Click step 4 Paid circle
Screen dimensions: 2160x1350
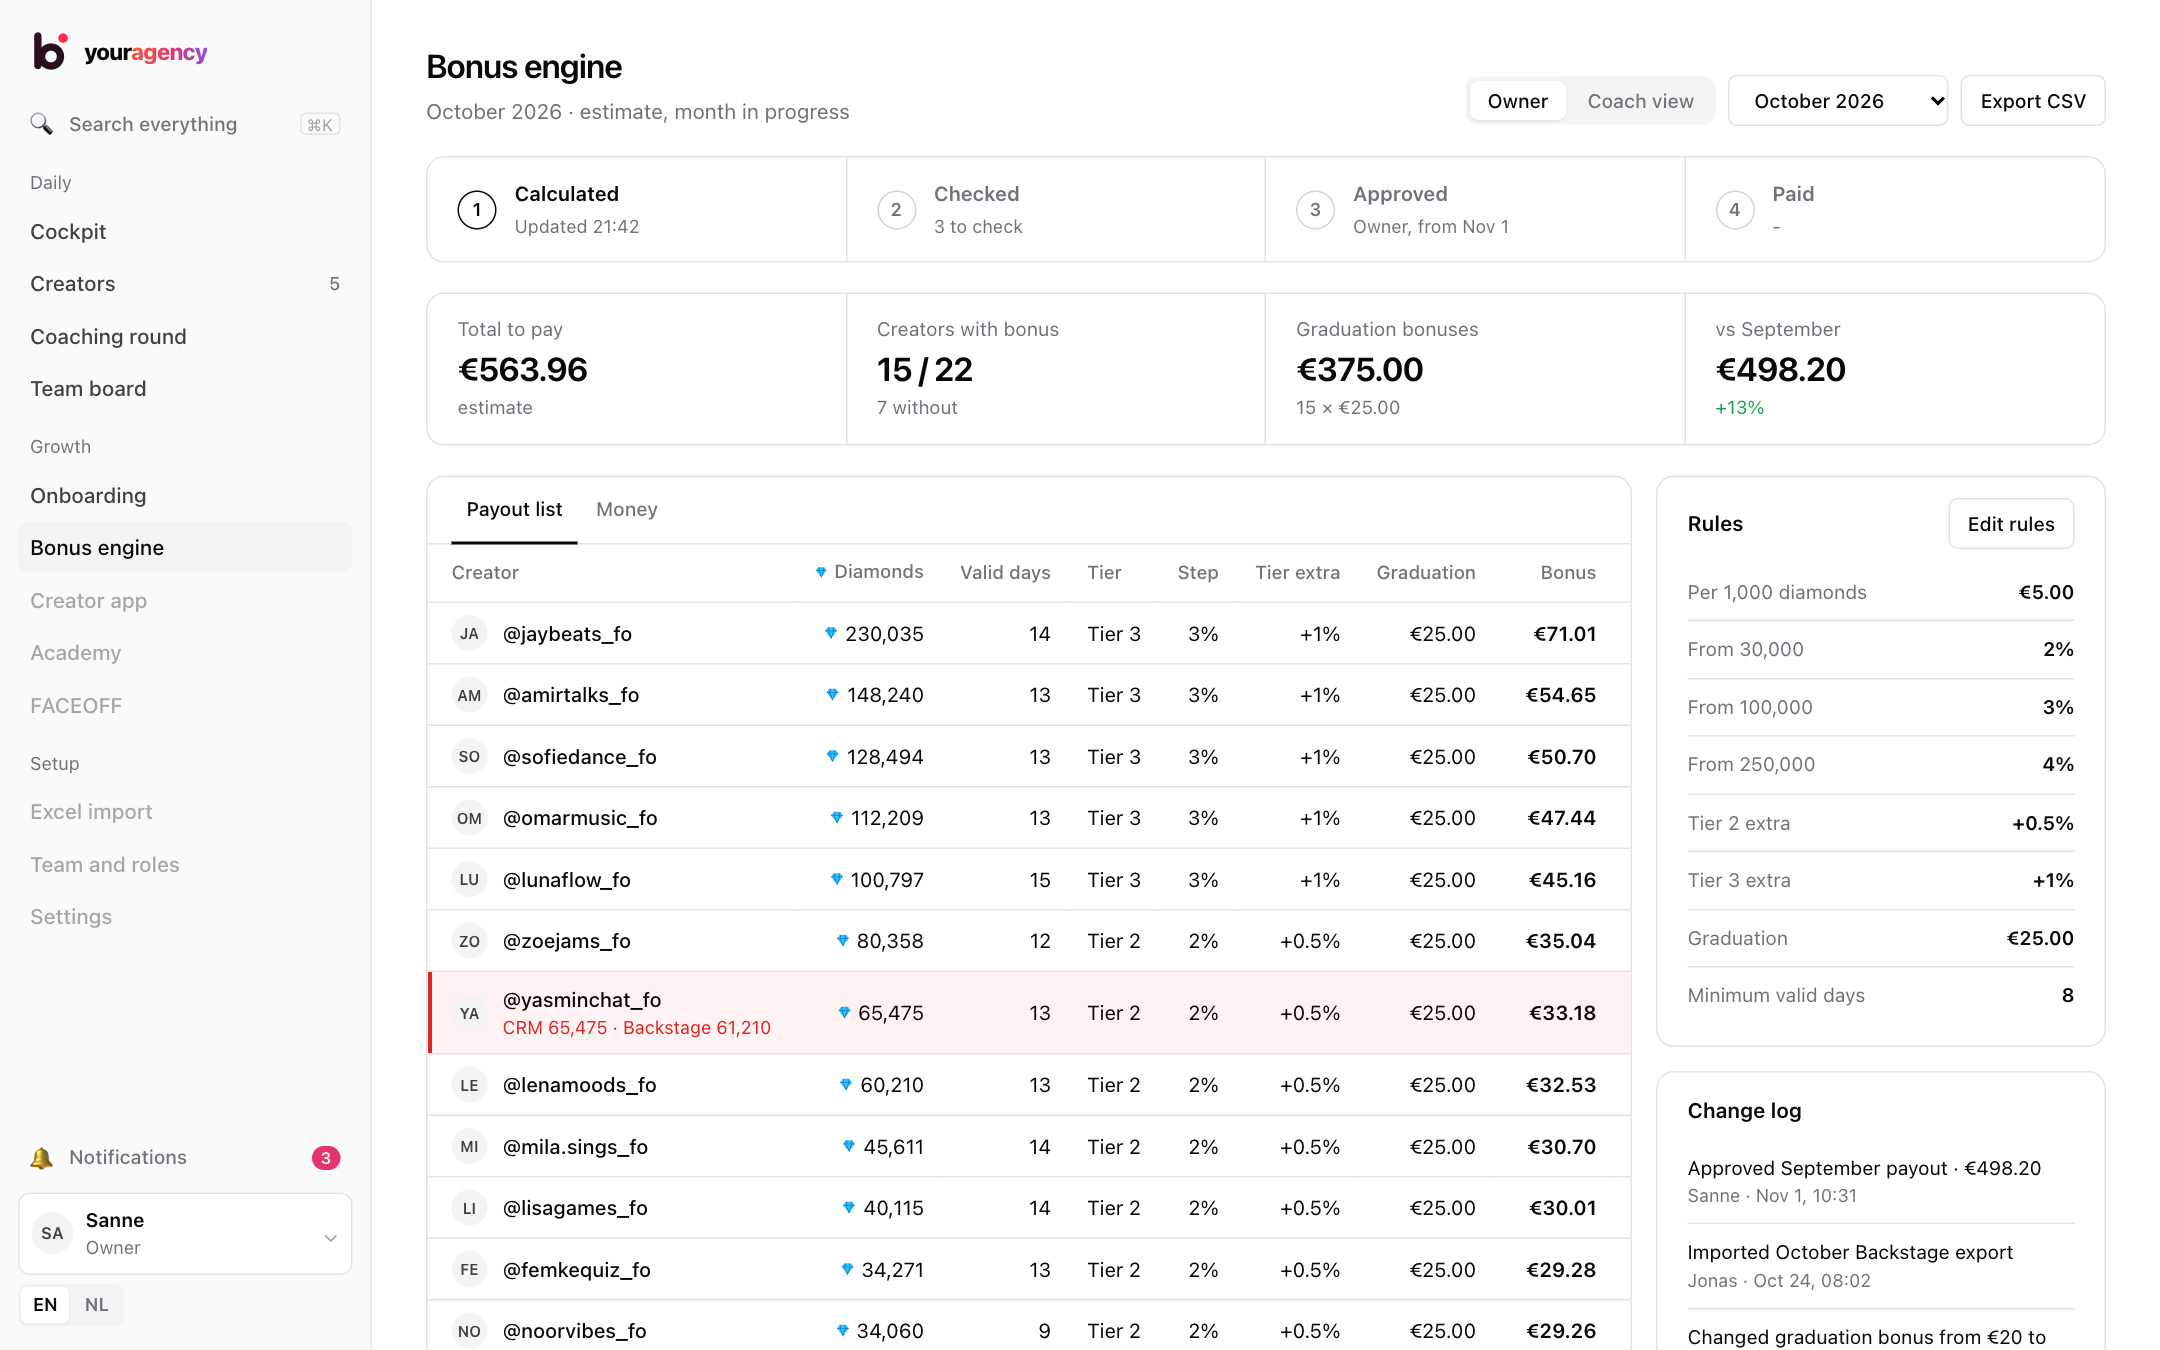pos(1735,210)
